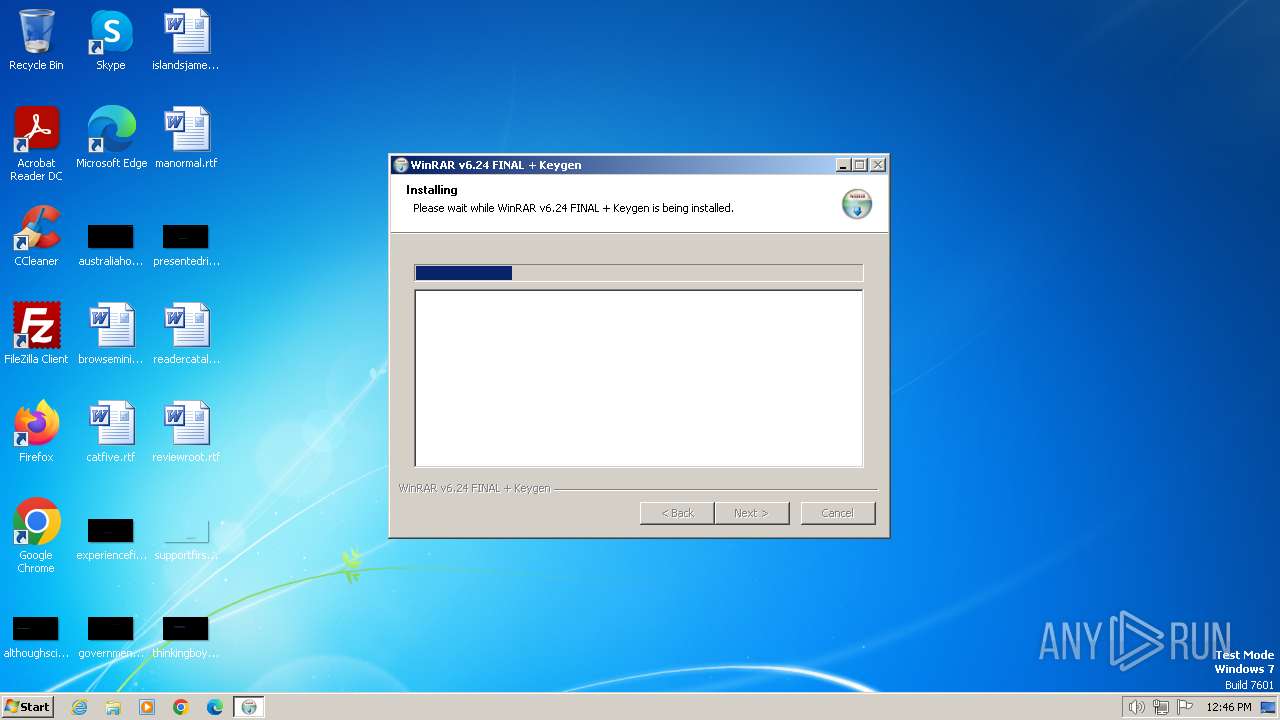Select the thinkingboy... desktop file

[186, 638]
